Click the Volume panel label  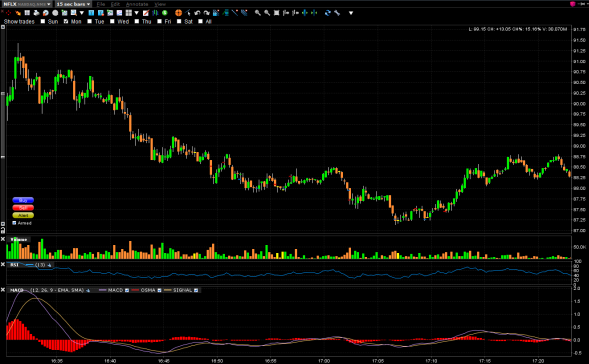[x=19, y=239]
